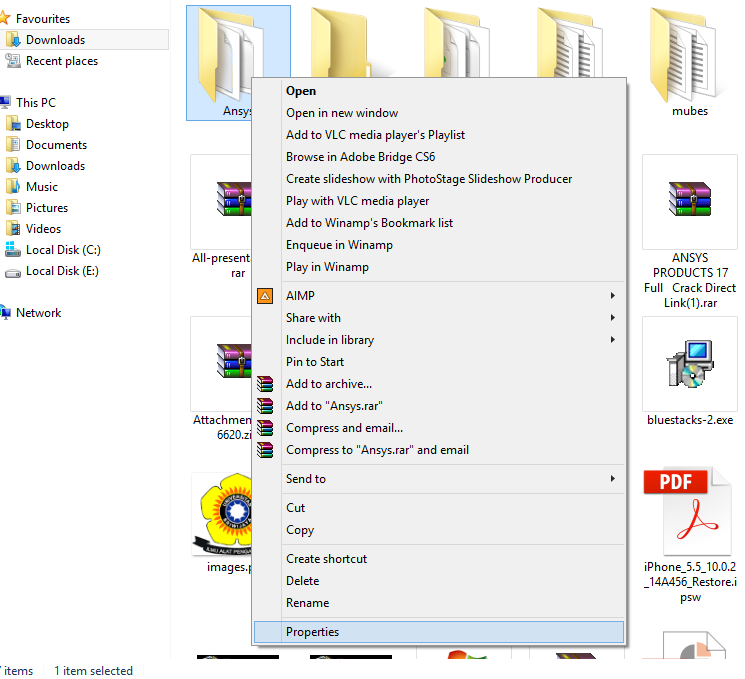Click the Pictures folder icon in sidebar

(13, 208)
